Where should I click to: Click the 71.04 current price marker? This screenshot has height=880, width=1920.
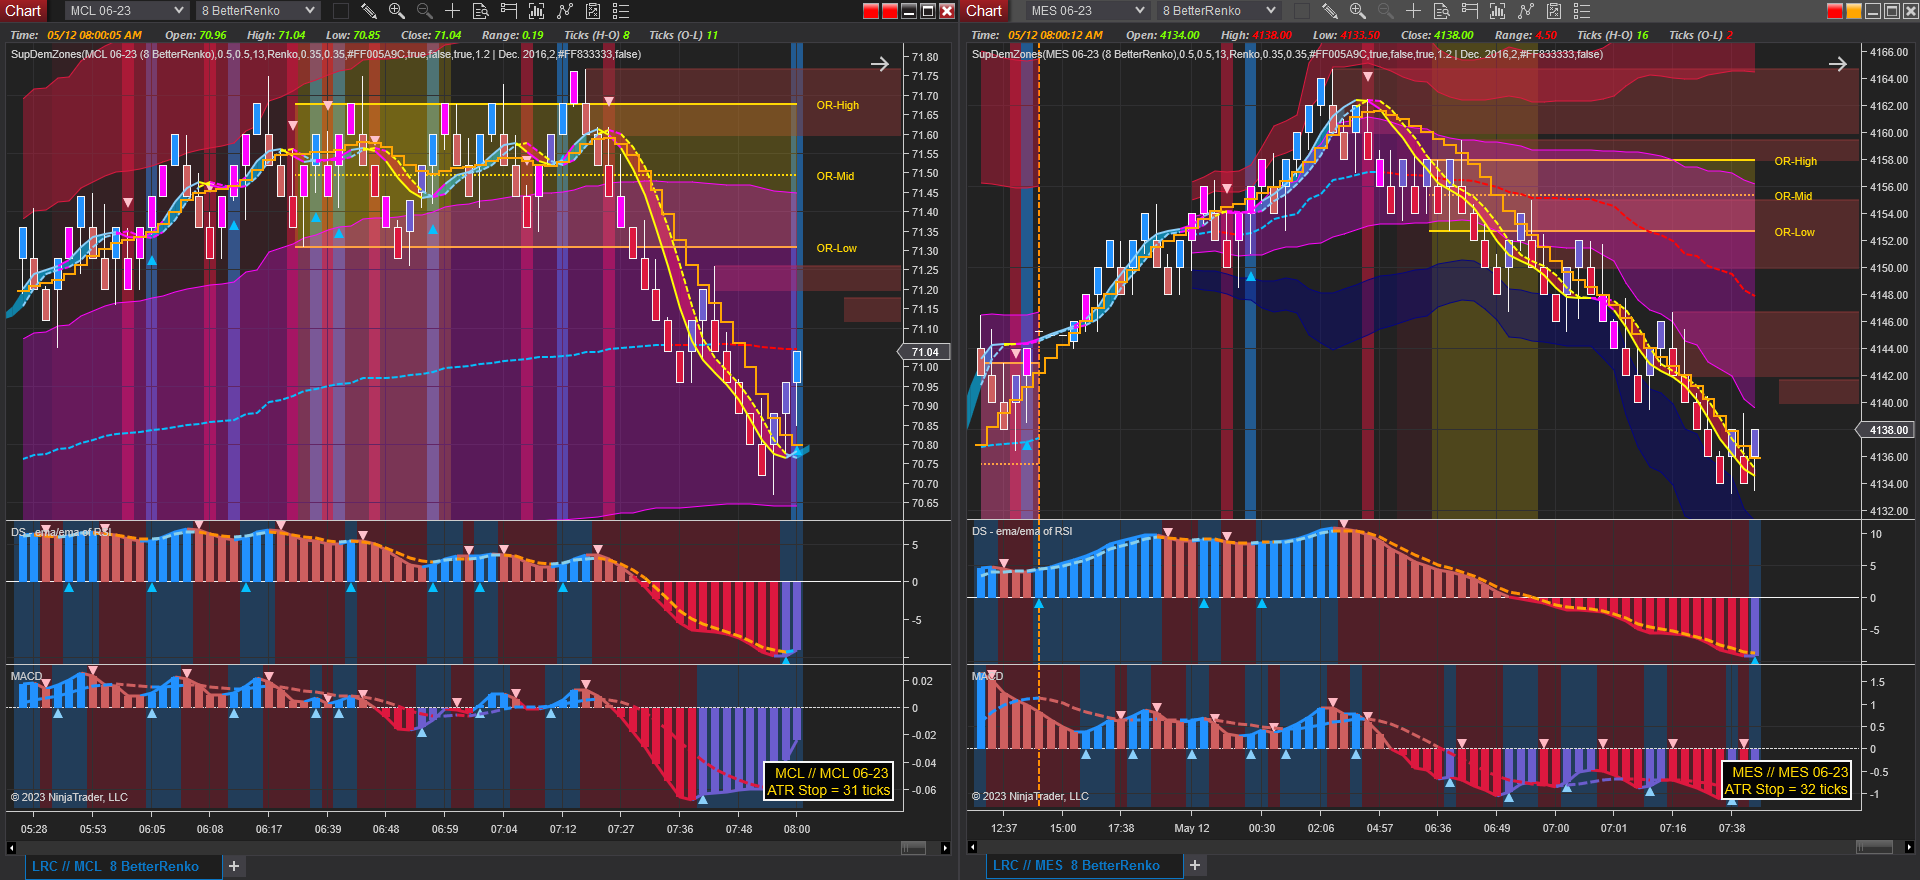pyautogui.click(x=925, y=352)
